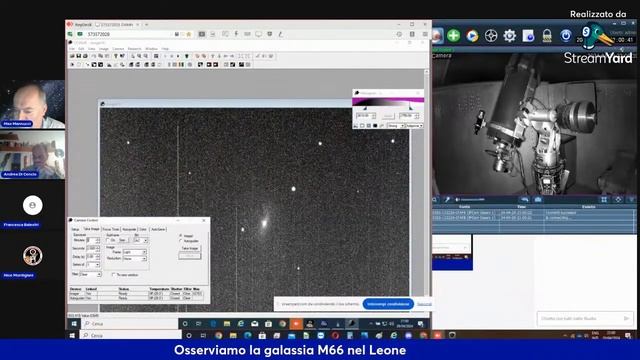Open the AnyDesk keyboard icon
640x360 pixels.
[247, 34]
